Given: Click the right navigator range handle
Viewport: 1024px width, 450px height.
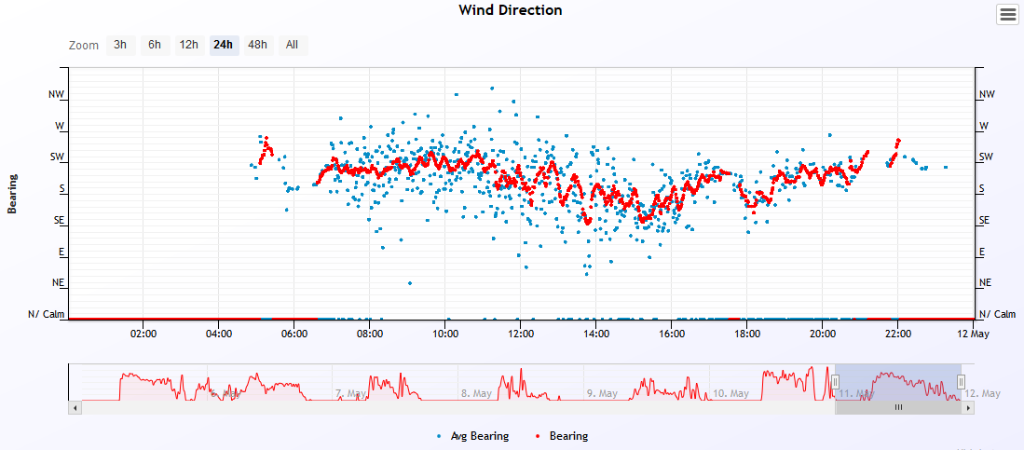Looking at the screenshot, I should tap(961, 382).
